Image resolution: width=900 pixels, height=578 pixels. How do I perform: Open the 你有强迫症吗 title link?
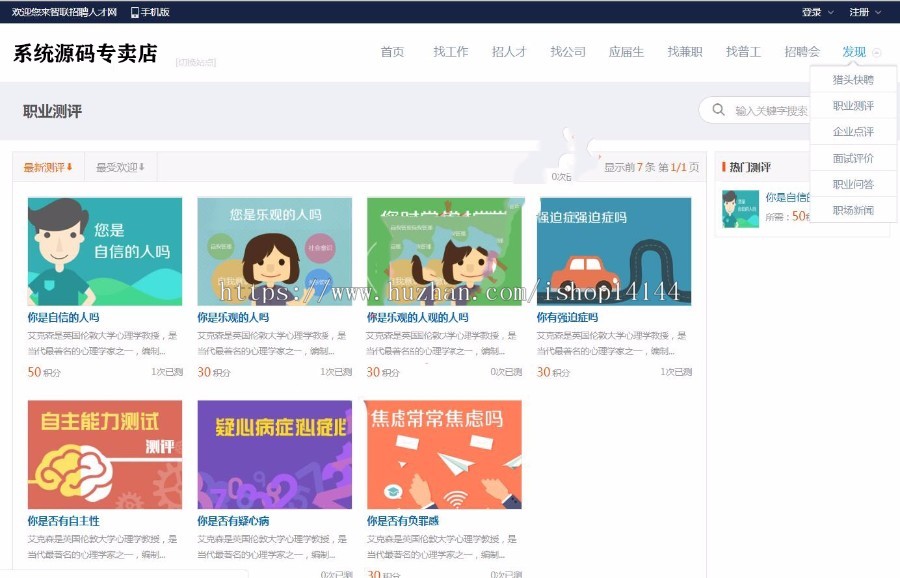pos(567,317)
